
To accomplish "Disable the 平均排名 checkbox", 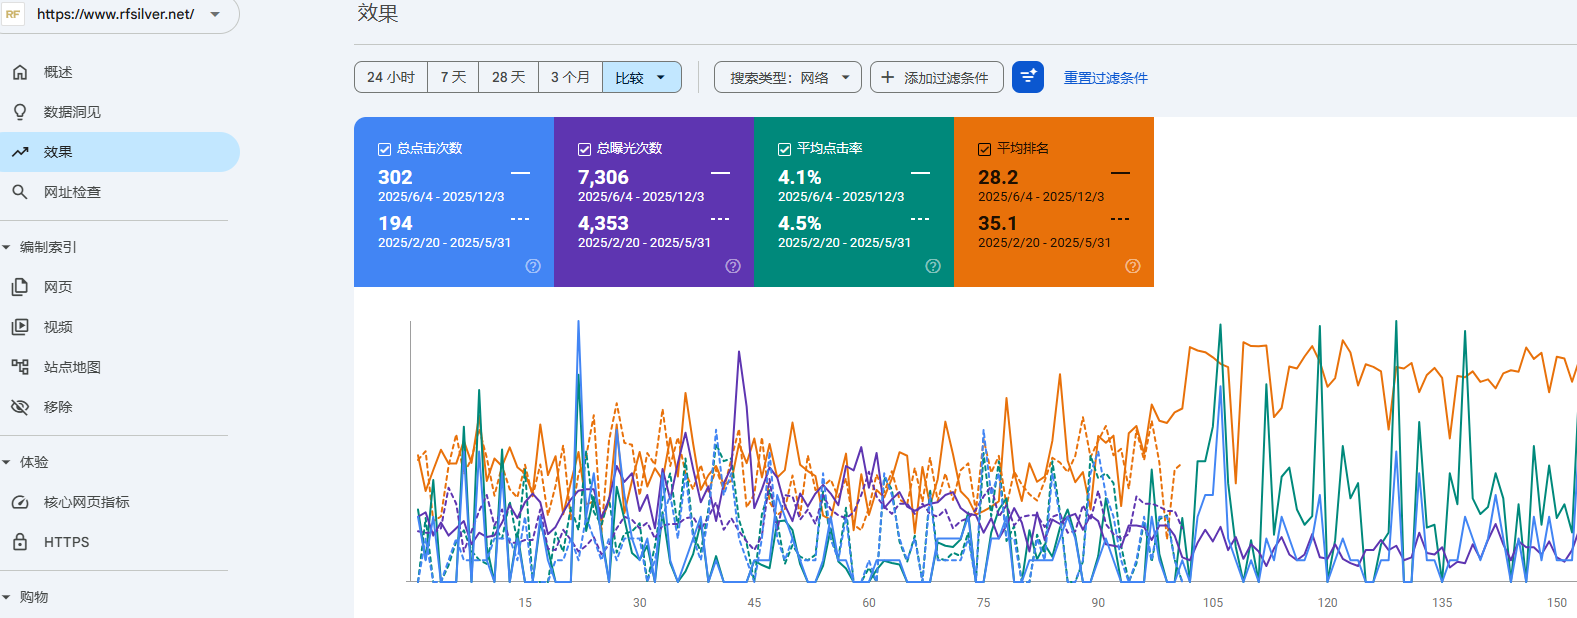I will click(984, 149).
